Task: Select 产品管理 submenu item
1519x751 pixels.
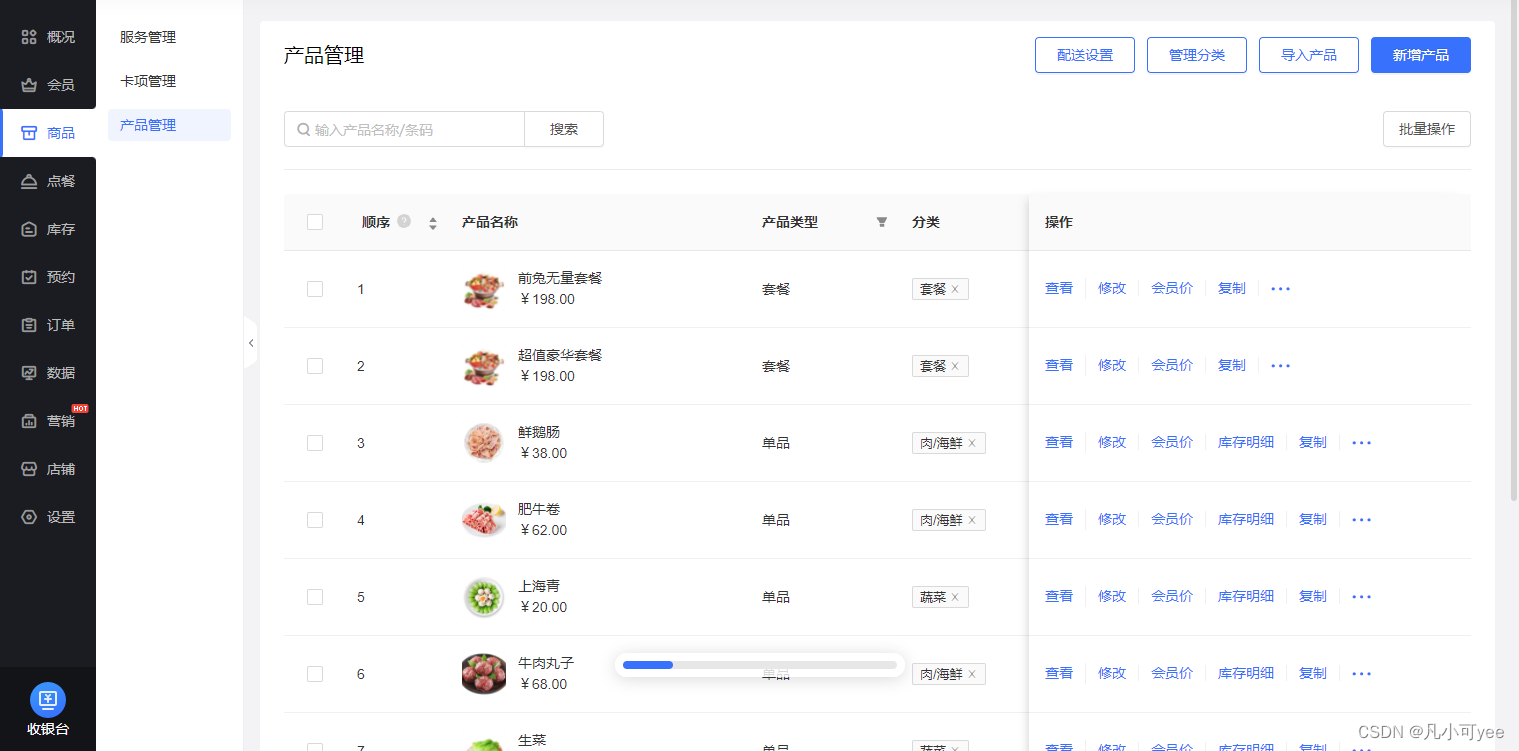Action: pyautogui.click(x=169, y=125)
